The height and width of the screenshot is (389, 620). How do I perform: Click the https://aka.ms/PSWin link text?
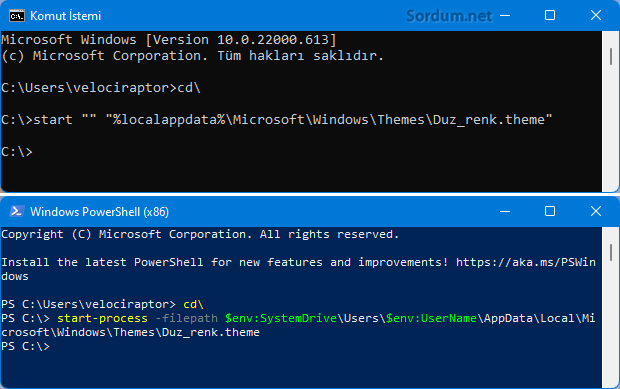tap(525, 262)
